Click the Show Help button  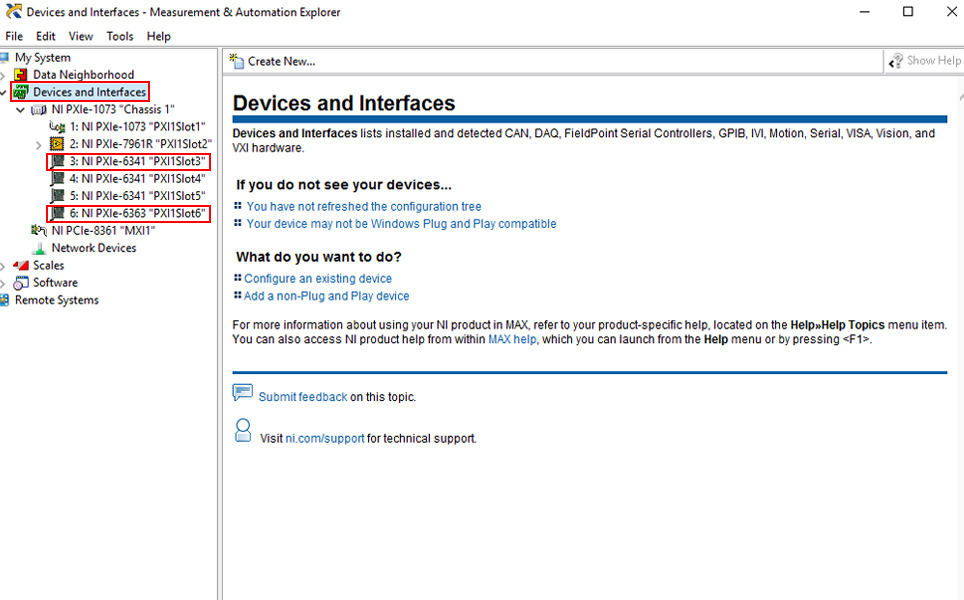(925, 61)
